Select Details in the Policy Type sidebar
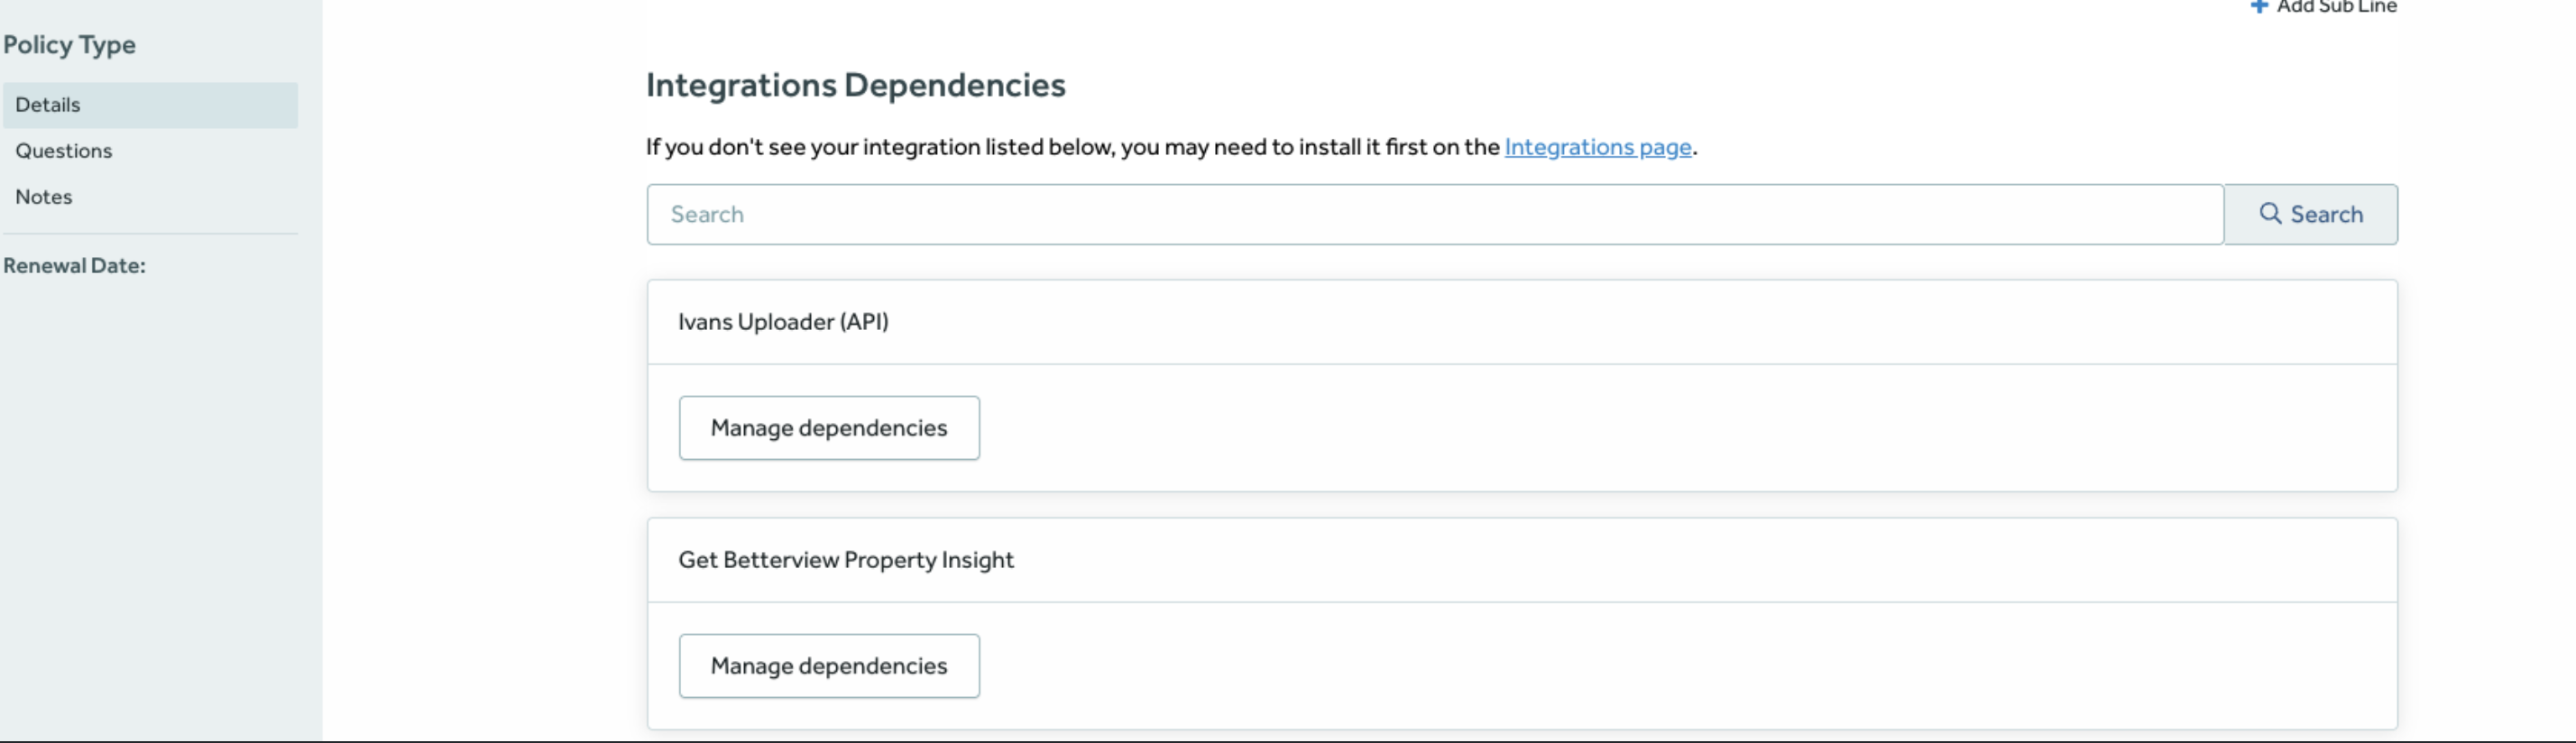This screenshot has width=2576, height=743. 48,105
